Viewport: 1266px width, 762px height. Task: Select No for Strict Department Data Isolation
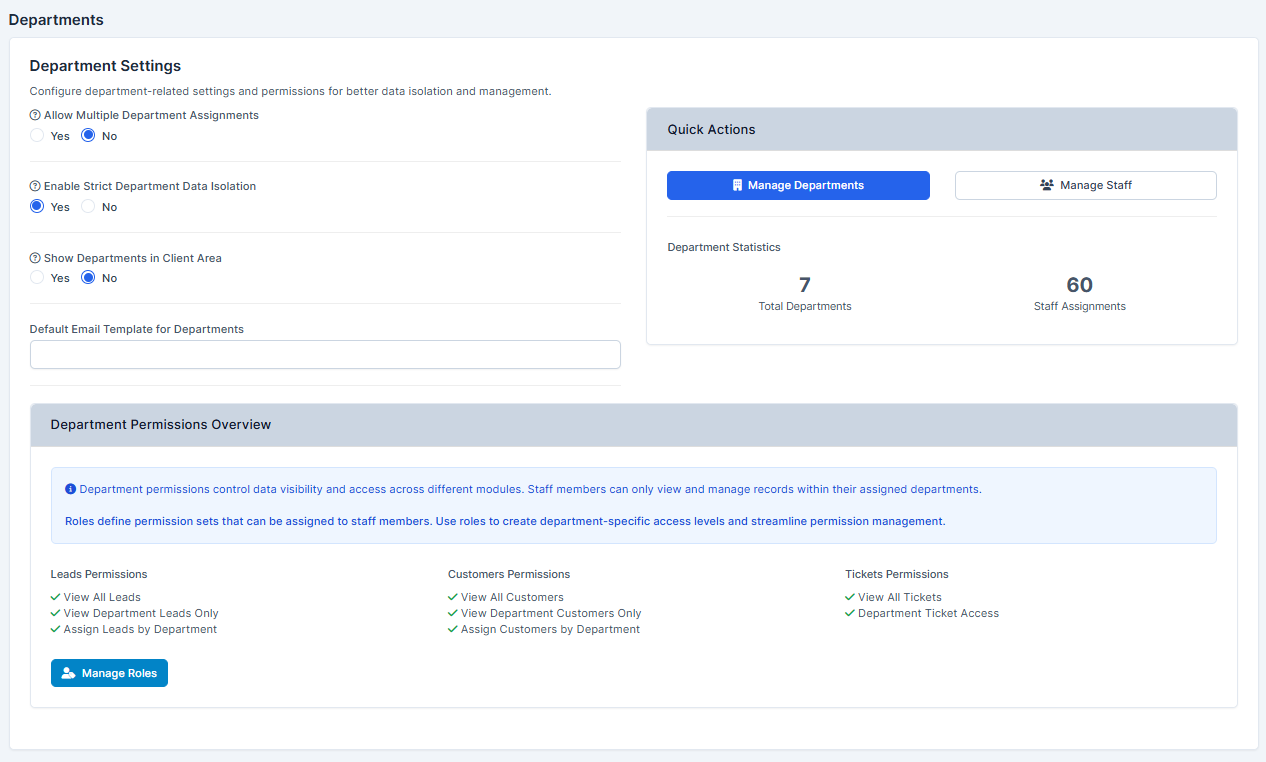(x=88, y=207)
